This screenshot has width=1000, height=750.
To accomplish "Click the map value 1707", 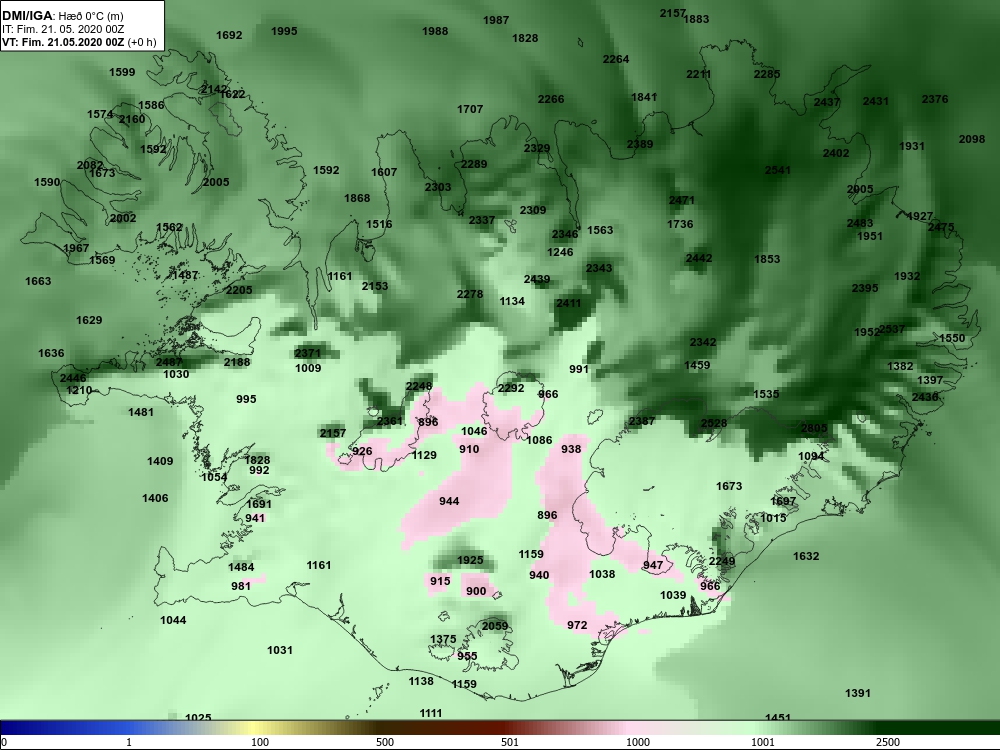I will (x=470, y=109).
